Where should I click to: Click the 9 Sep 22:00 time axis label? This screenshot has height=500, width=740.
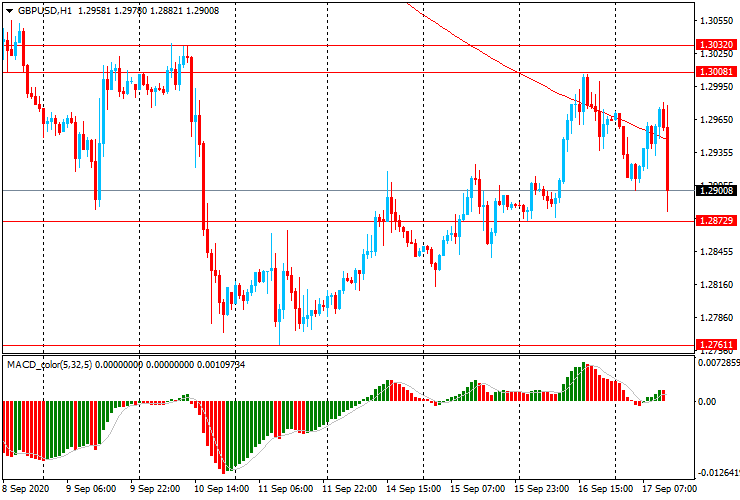(x=155, y=489)
